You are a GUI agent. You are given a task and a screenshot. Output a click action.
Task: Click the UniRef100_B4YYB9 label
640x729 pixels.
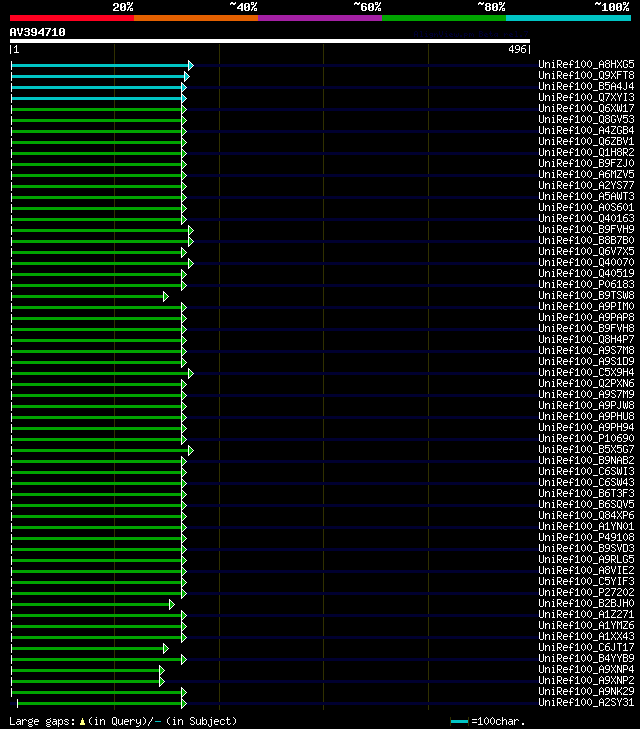586,658
